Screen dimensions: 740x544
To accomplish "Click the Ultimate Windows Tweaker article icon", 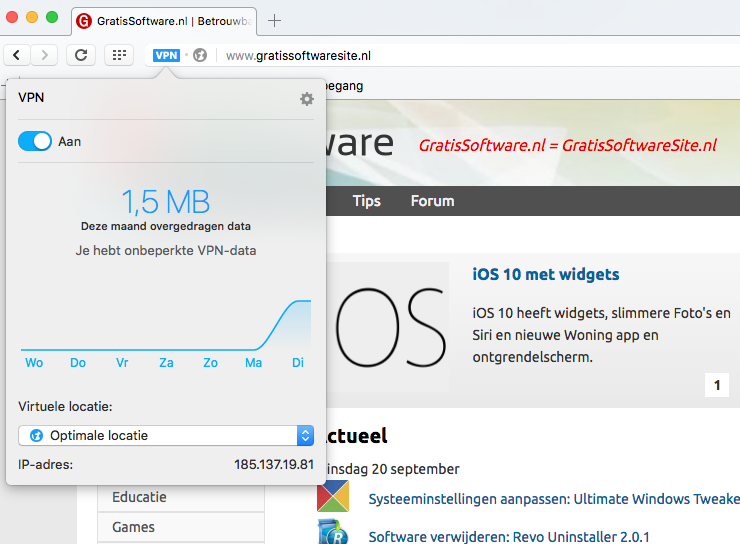I will coord(333,498).
